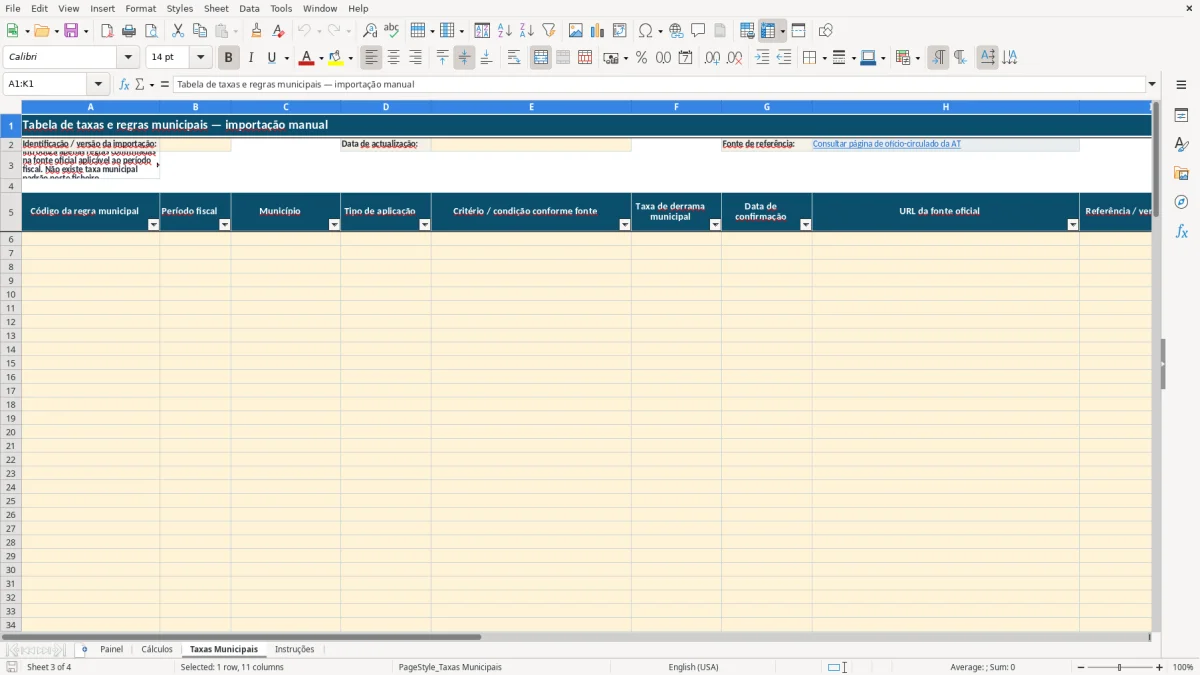Image resolution: width=1200 pixels, height=675 pixels.
Task: Toggle Align Left
Action: [x=371, y=58]
